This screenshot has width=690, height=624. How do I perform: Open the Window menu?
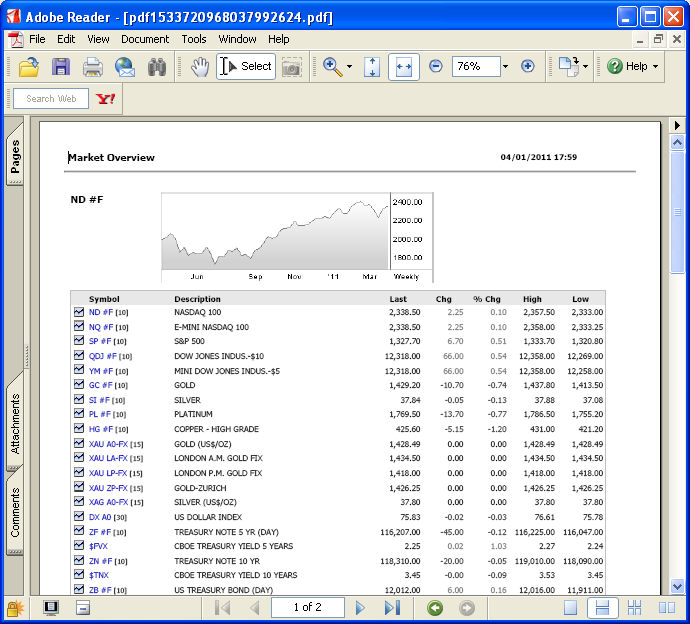tap(237, 39)
